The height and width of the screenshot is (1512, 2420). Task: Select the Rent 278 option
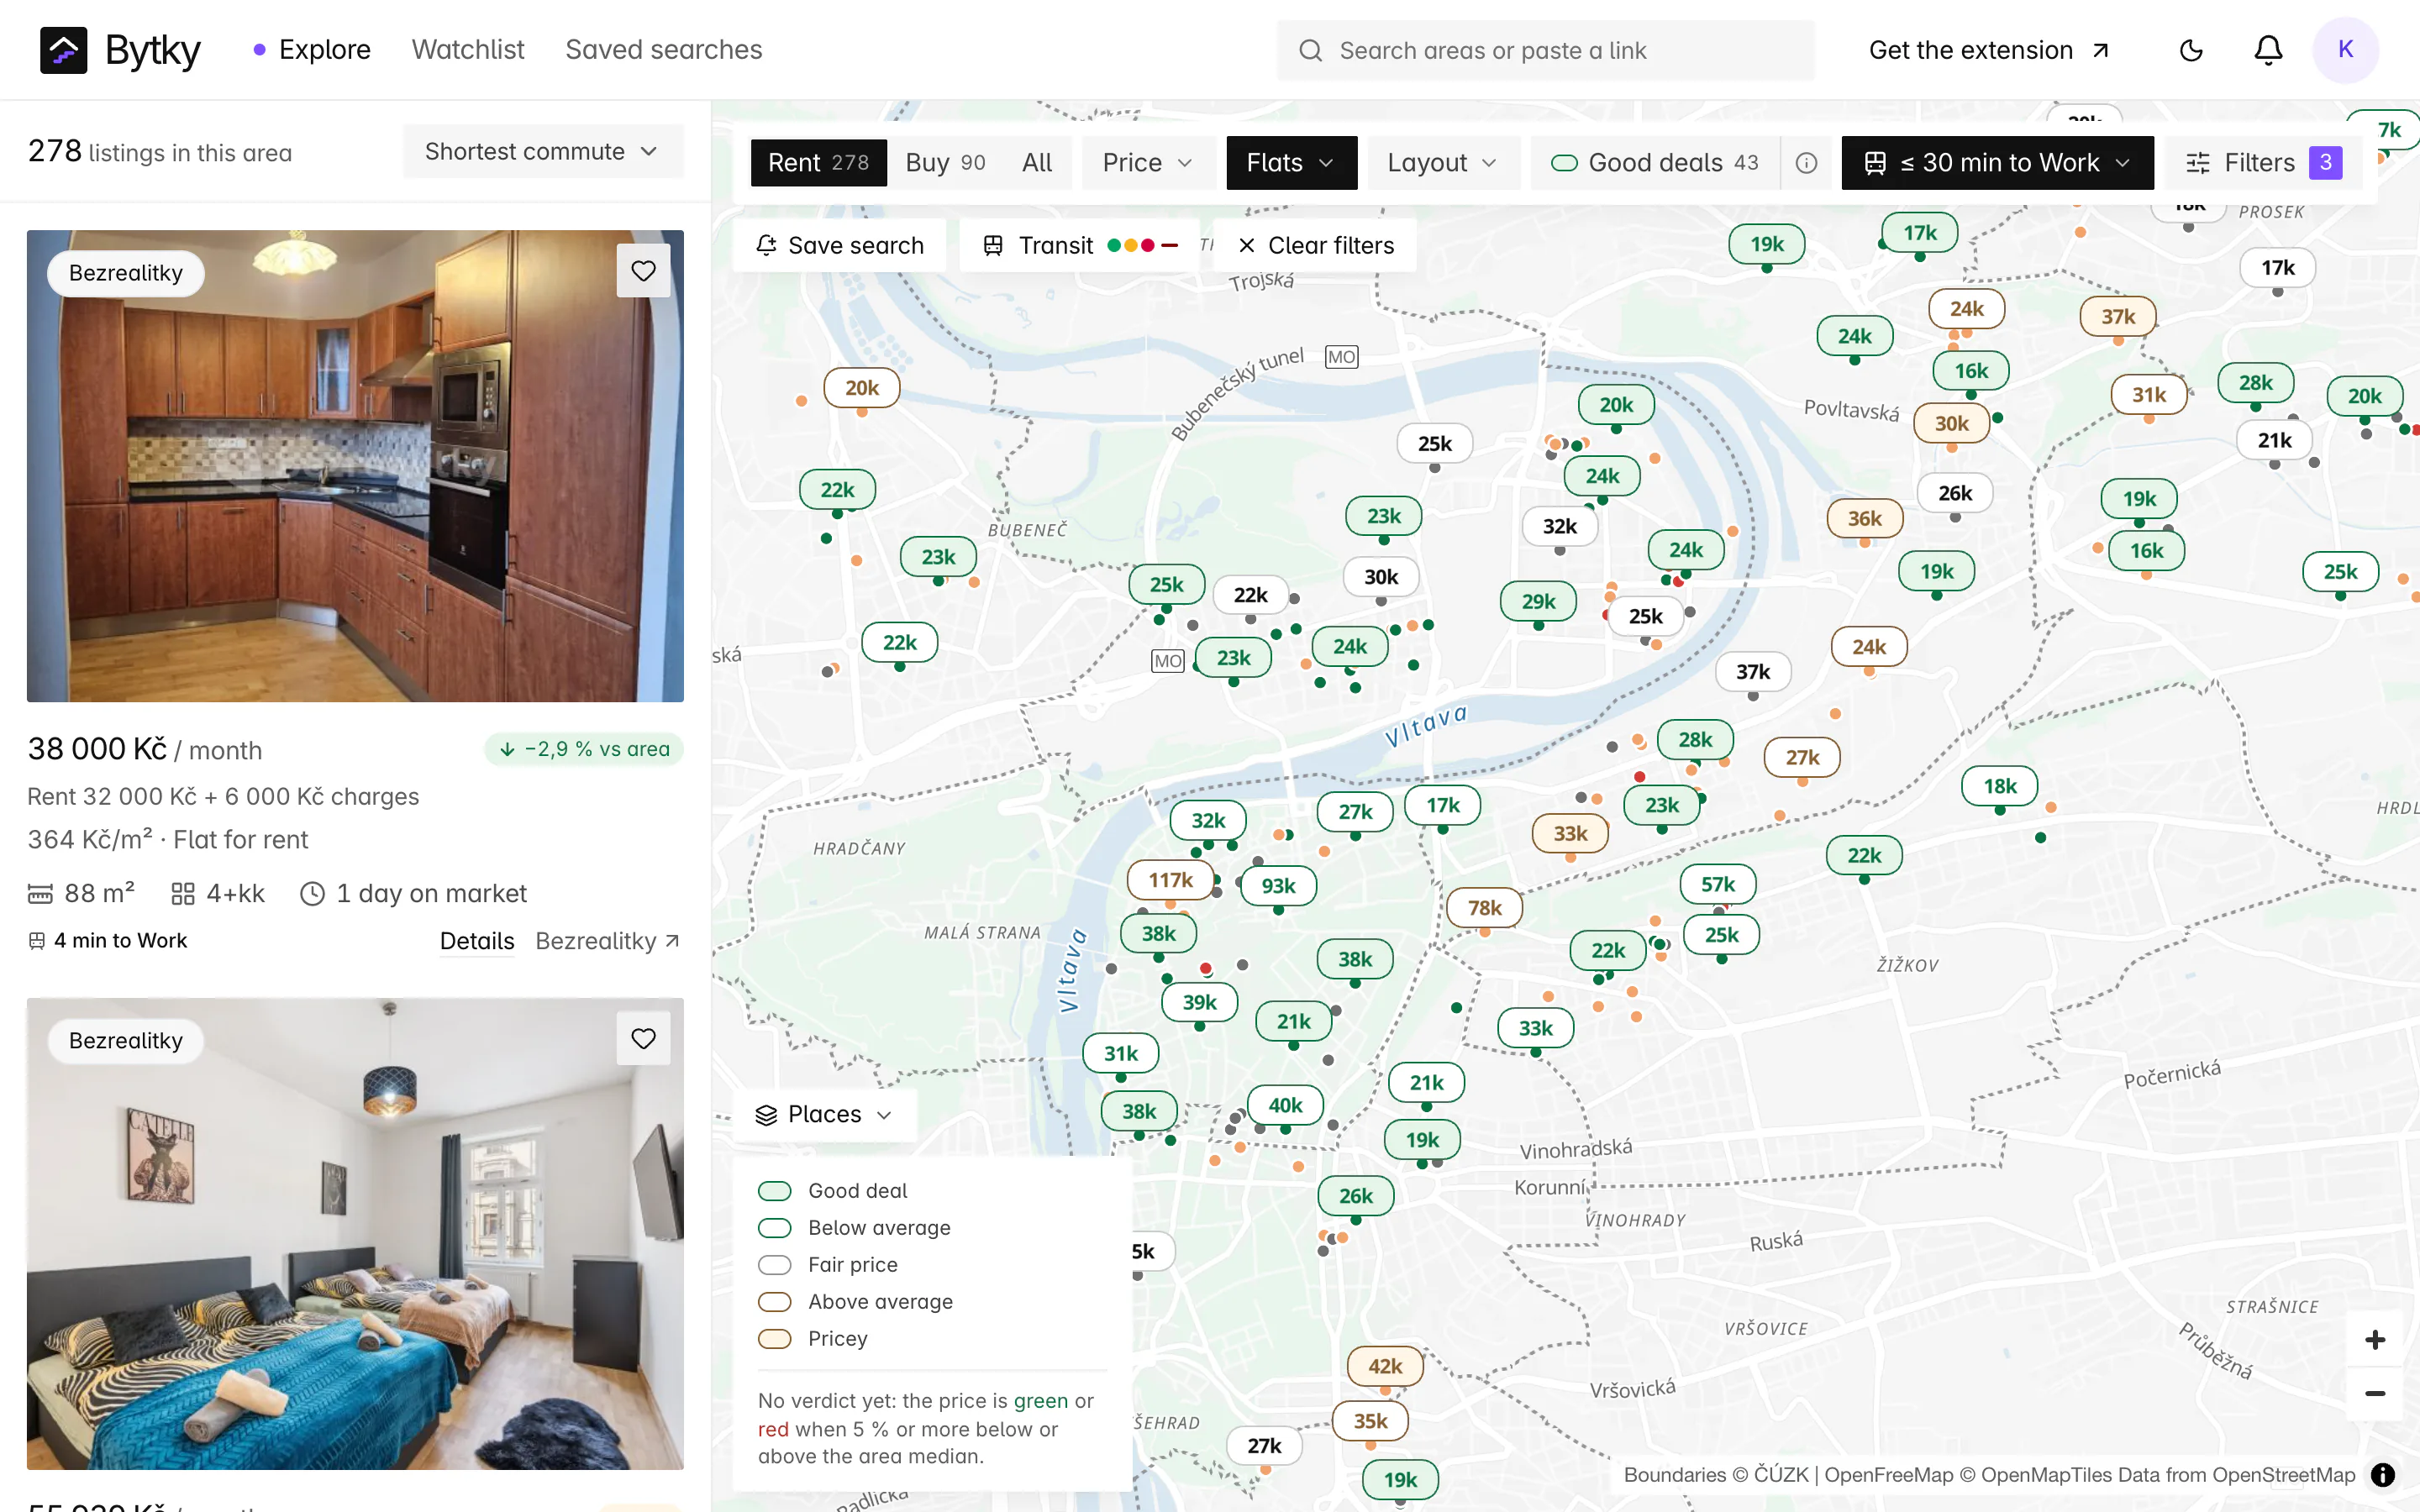coord(818,163)
